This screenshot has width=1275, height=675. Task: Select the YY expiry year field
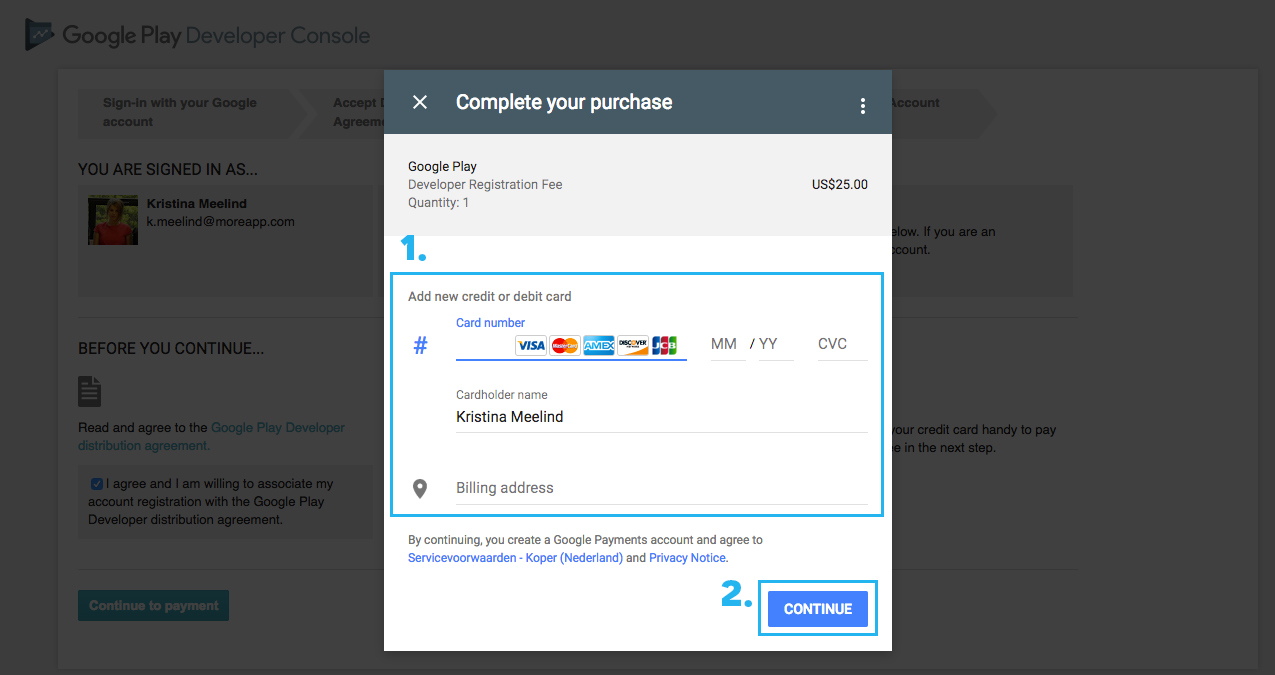(775, 344)
